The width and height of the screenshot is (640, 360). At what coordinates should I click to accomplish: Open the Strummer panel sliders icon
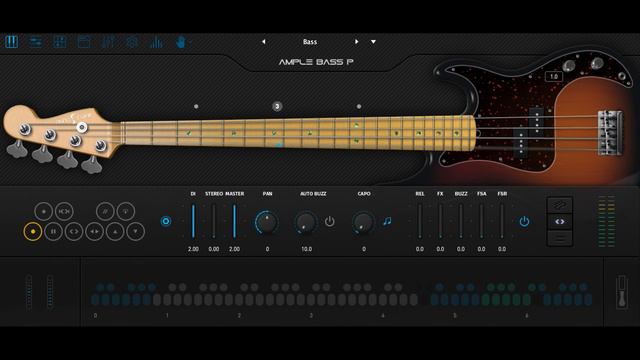coord(36,42)
